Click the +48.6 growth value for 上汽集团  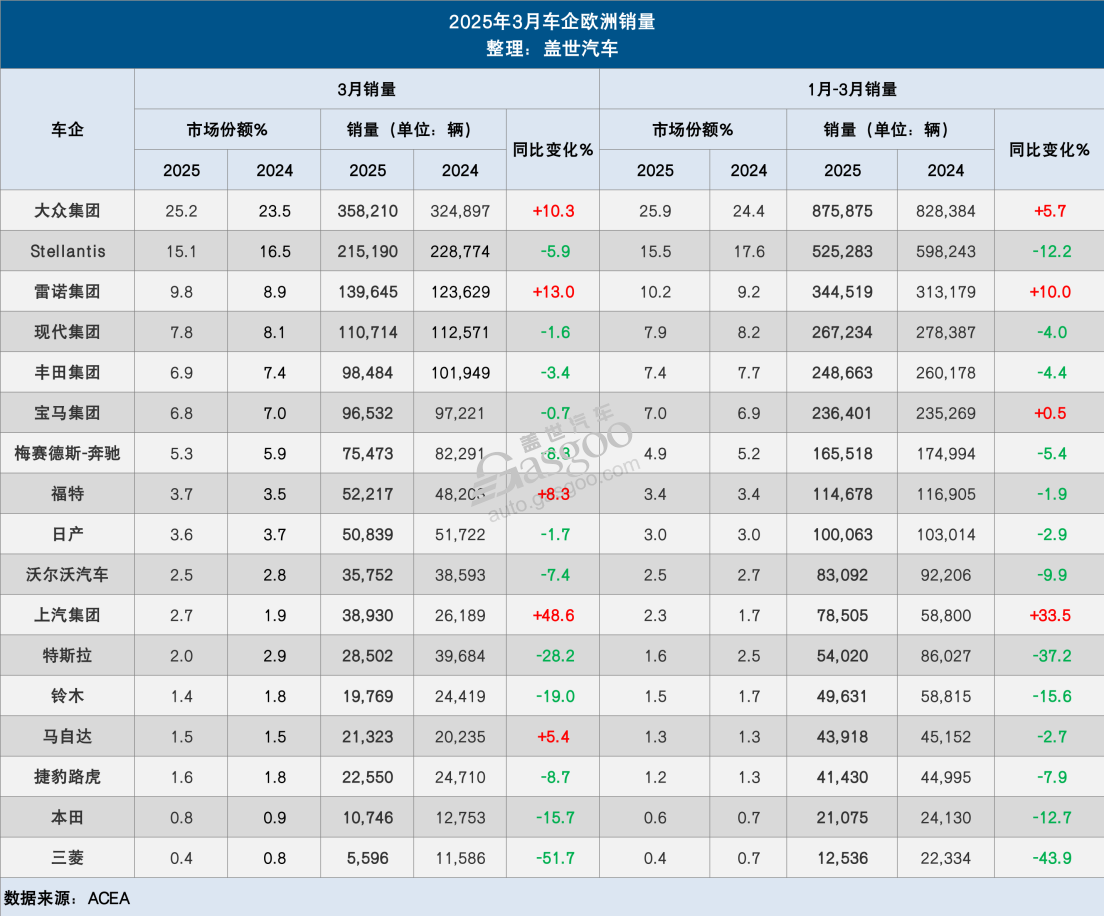[551, 615]
